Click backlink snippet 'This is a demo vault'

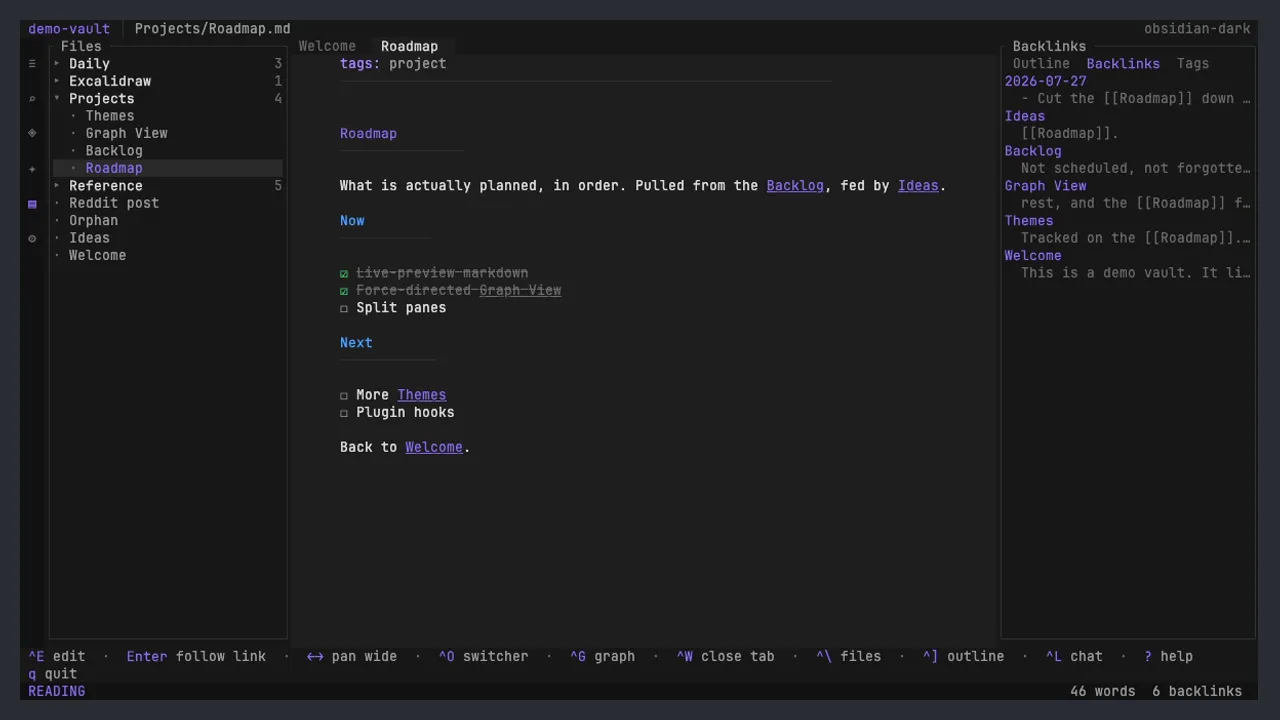point(1136,273)
